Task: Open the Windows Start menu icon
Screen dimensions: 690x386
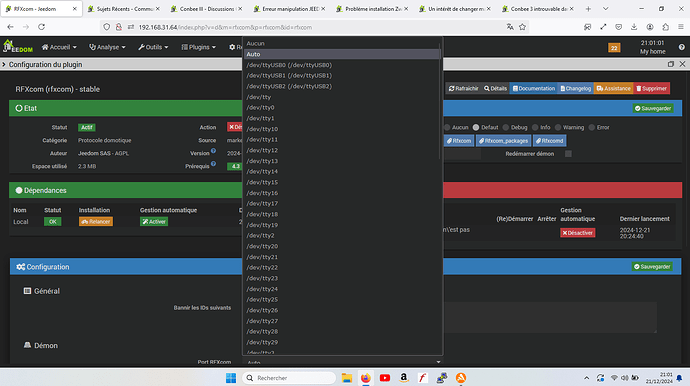Action: (x=231, y=378)
